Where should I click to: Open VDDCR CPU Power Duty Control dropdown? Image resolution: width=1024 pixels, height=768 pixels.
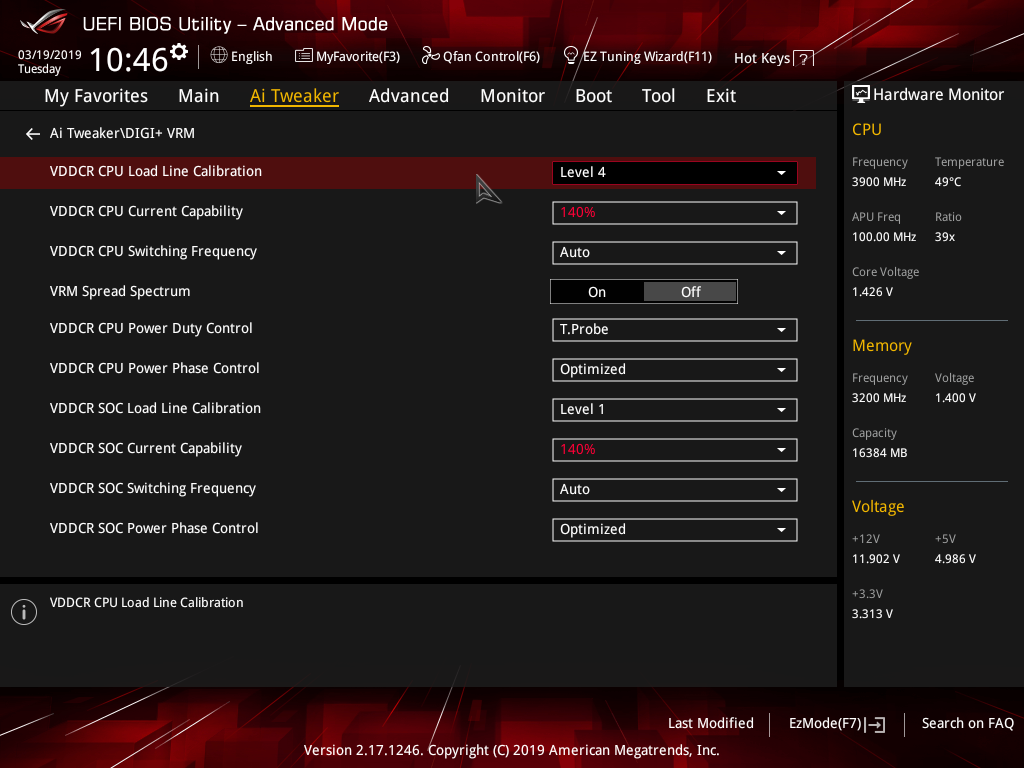[x=674, y=330]
